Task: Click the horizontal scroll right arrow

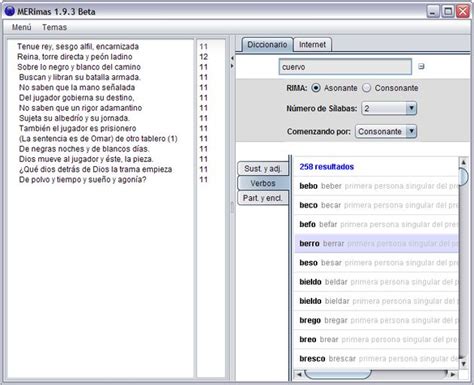Action: click(x=453, y=374)
